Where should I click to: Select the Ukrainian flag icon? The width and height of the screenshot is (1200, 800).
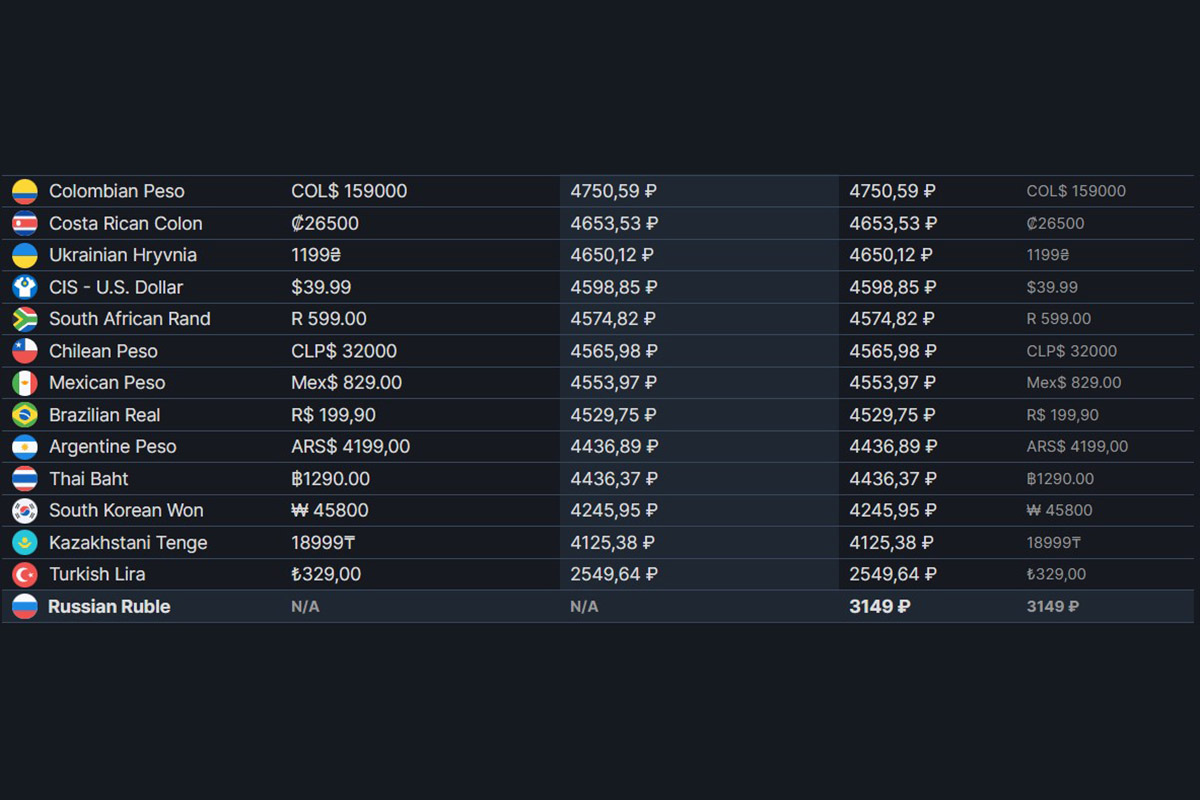click(25, 255)
